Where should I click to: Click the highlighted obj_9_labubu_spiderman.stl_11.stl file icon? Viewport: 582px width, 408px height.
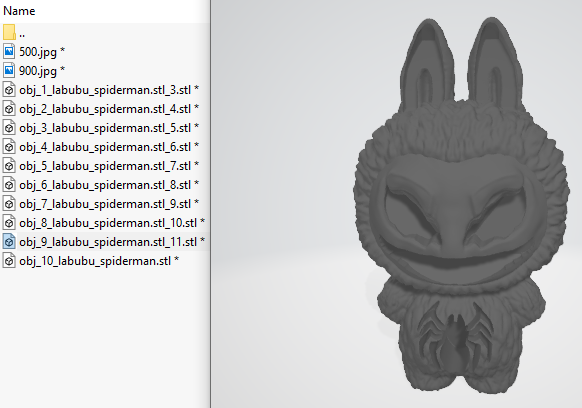(x=9, y=241)
